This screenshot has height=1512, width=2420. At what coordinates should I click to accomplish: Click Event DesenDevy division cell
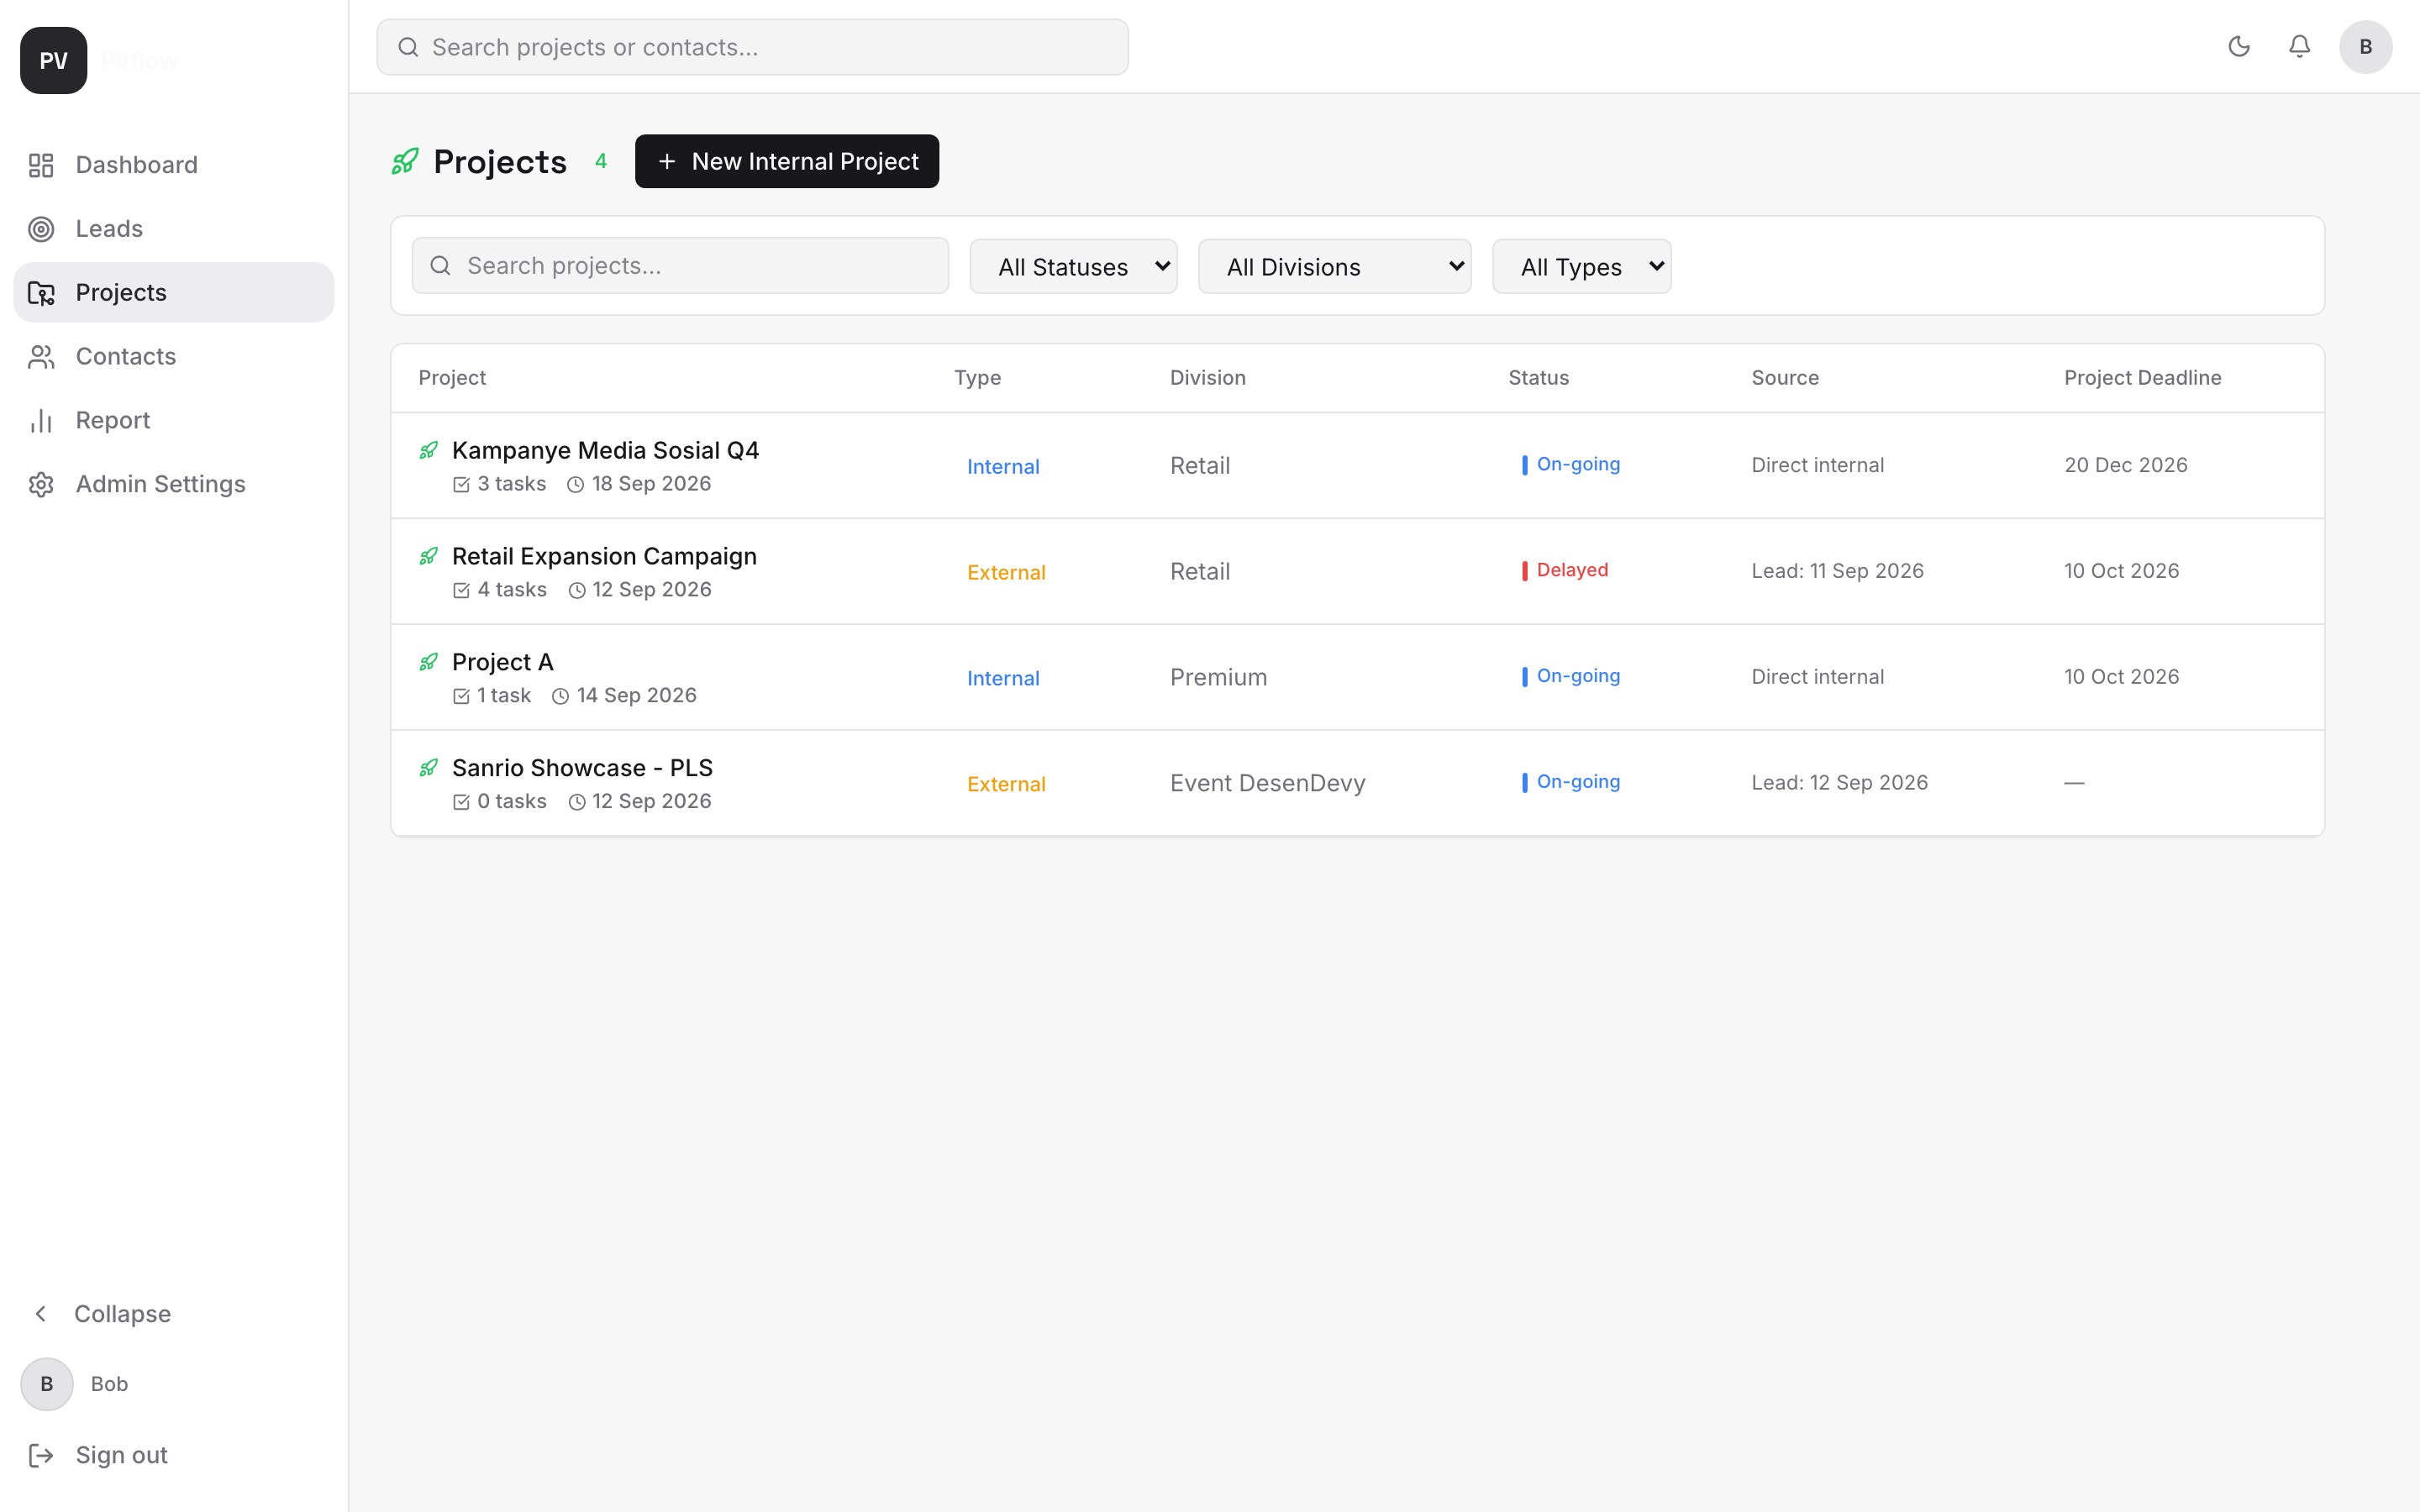pyautogui.click(x=1267, y=783)
